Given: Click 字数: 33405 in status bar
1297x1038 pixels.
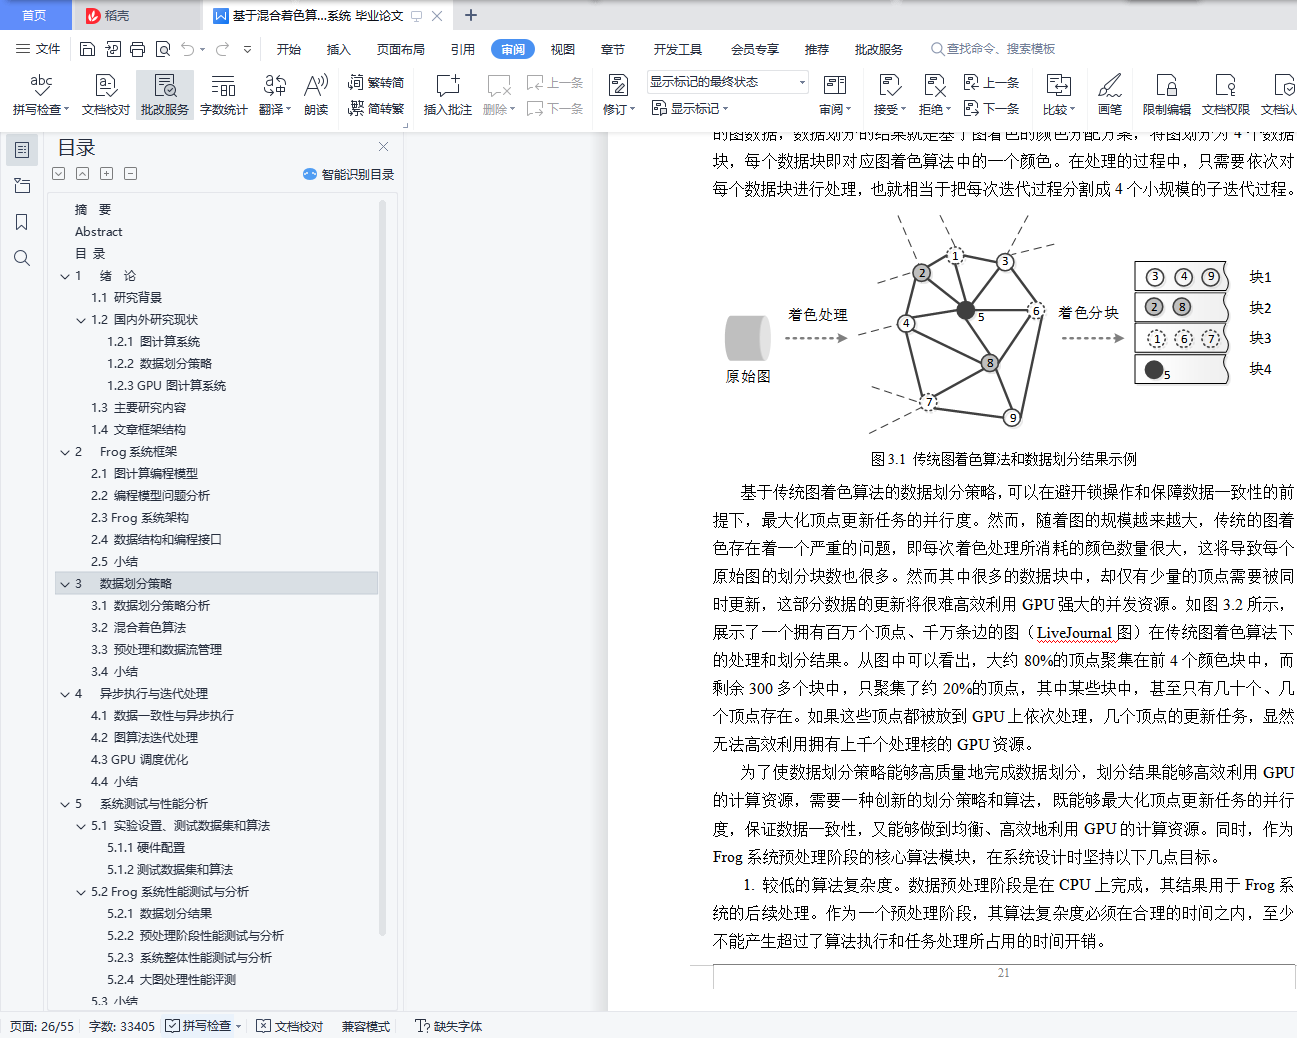Looking at the screenshot, I should coord(122,1026).
